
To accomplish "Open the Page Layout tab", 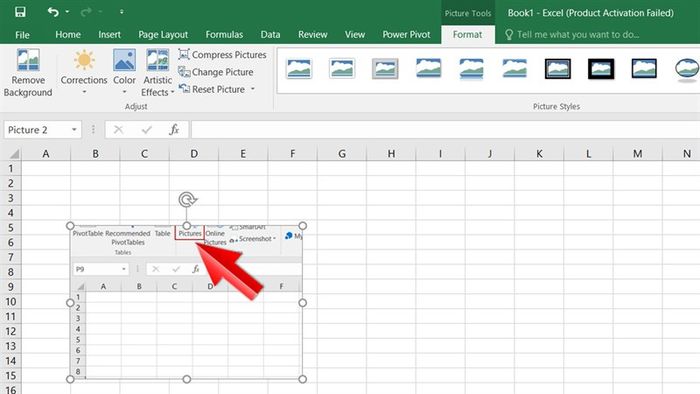I will click(163, 34).
